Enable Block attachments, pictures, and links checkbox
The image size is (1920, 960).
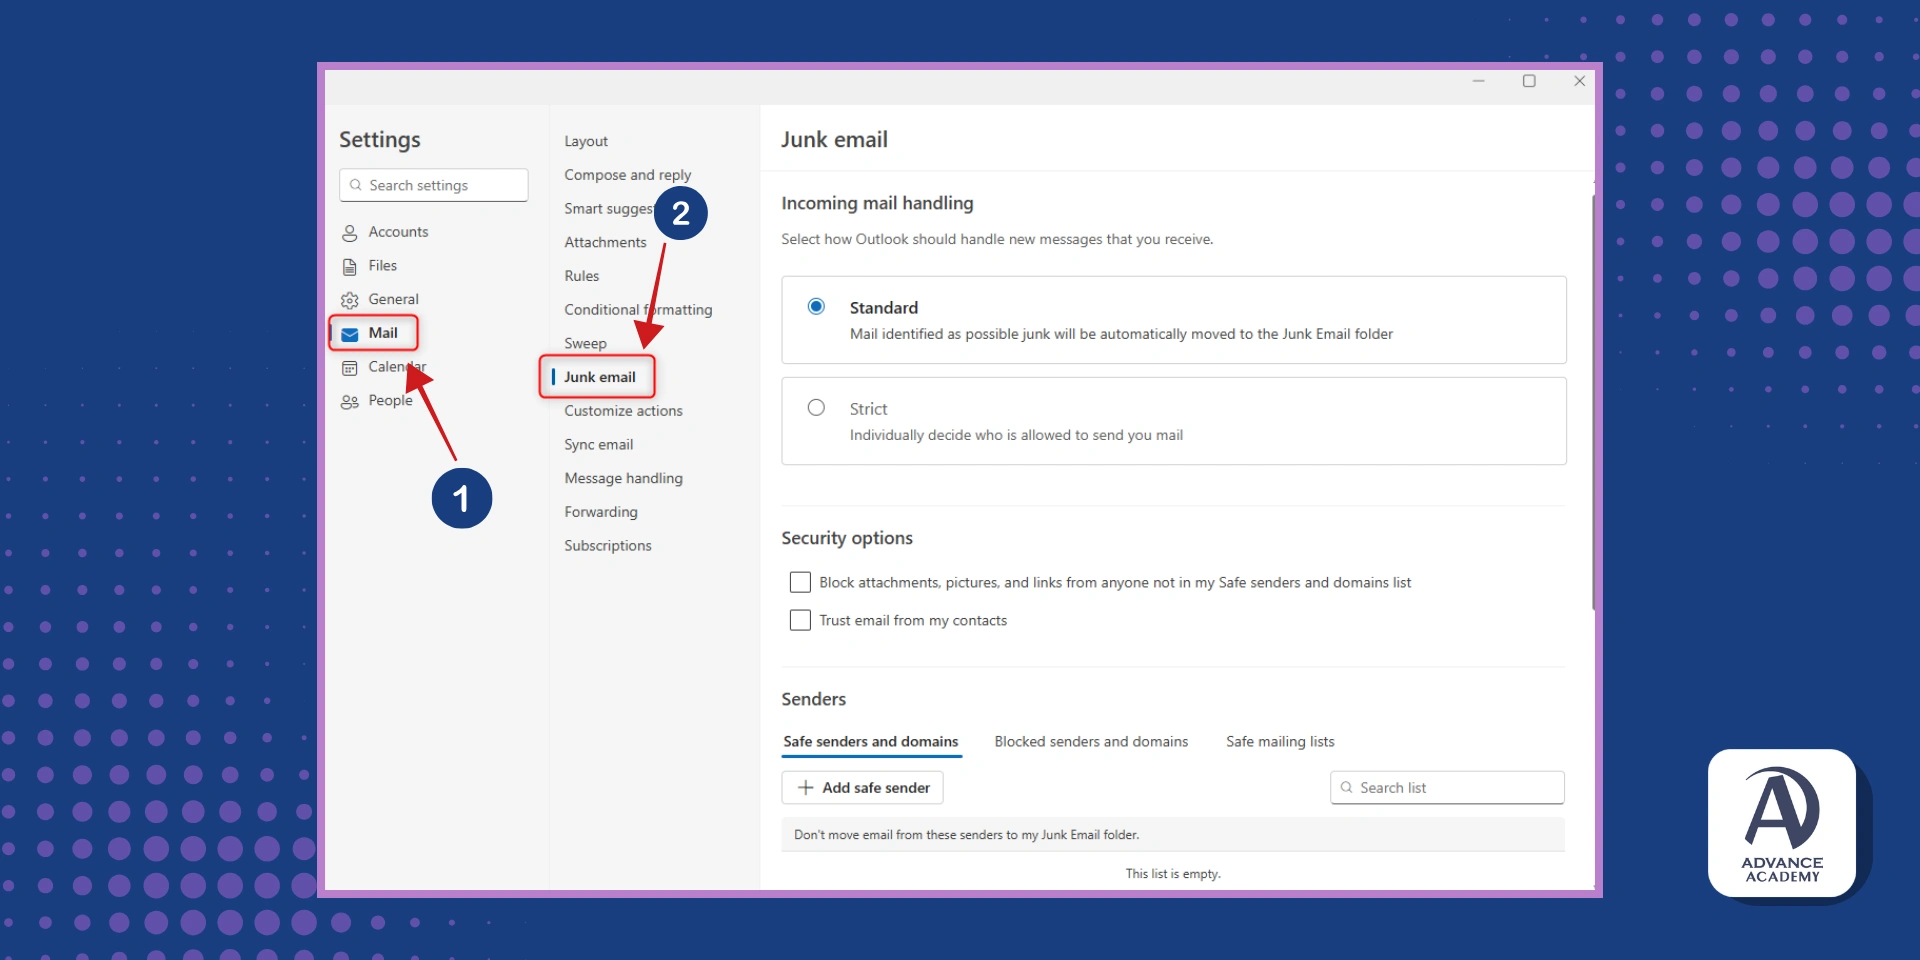(x=800, y=582)
